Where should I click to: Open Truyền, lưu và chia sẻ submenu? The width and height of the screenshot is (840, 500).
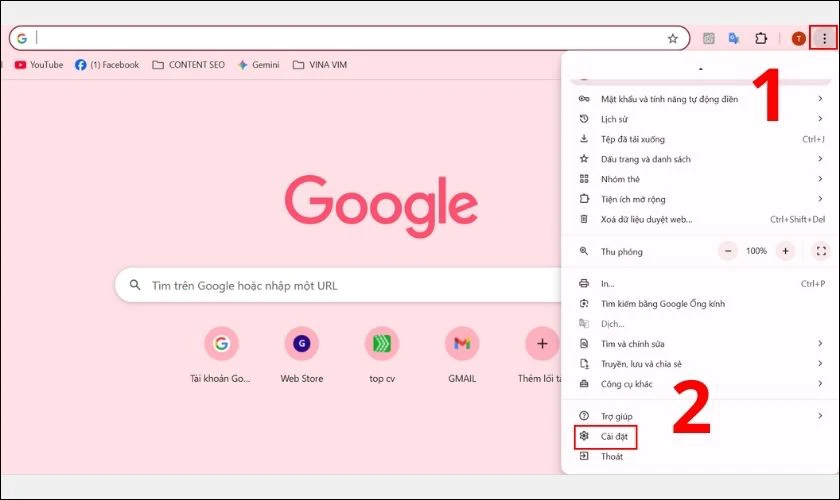(700, 364)
